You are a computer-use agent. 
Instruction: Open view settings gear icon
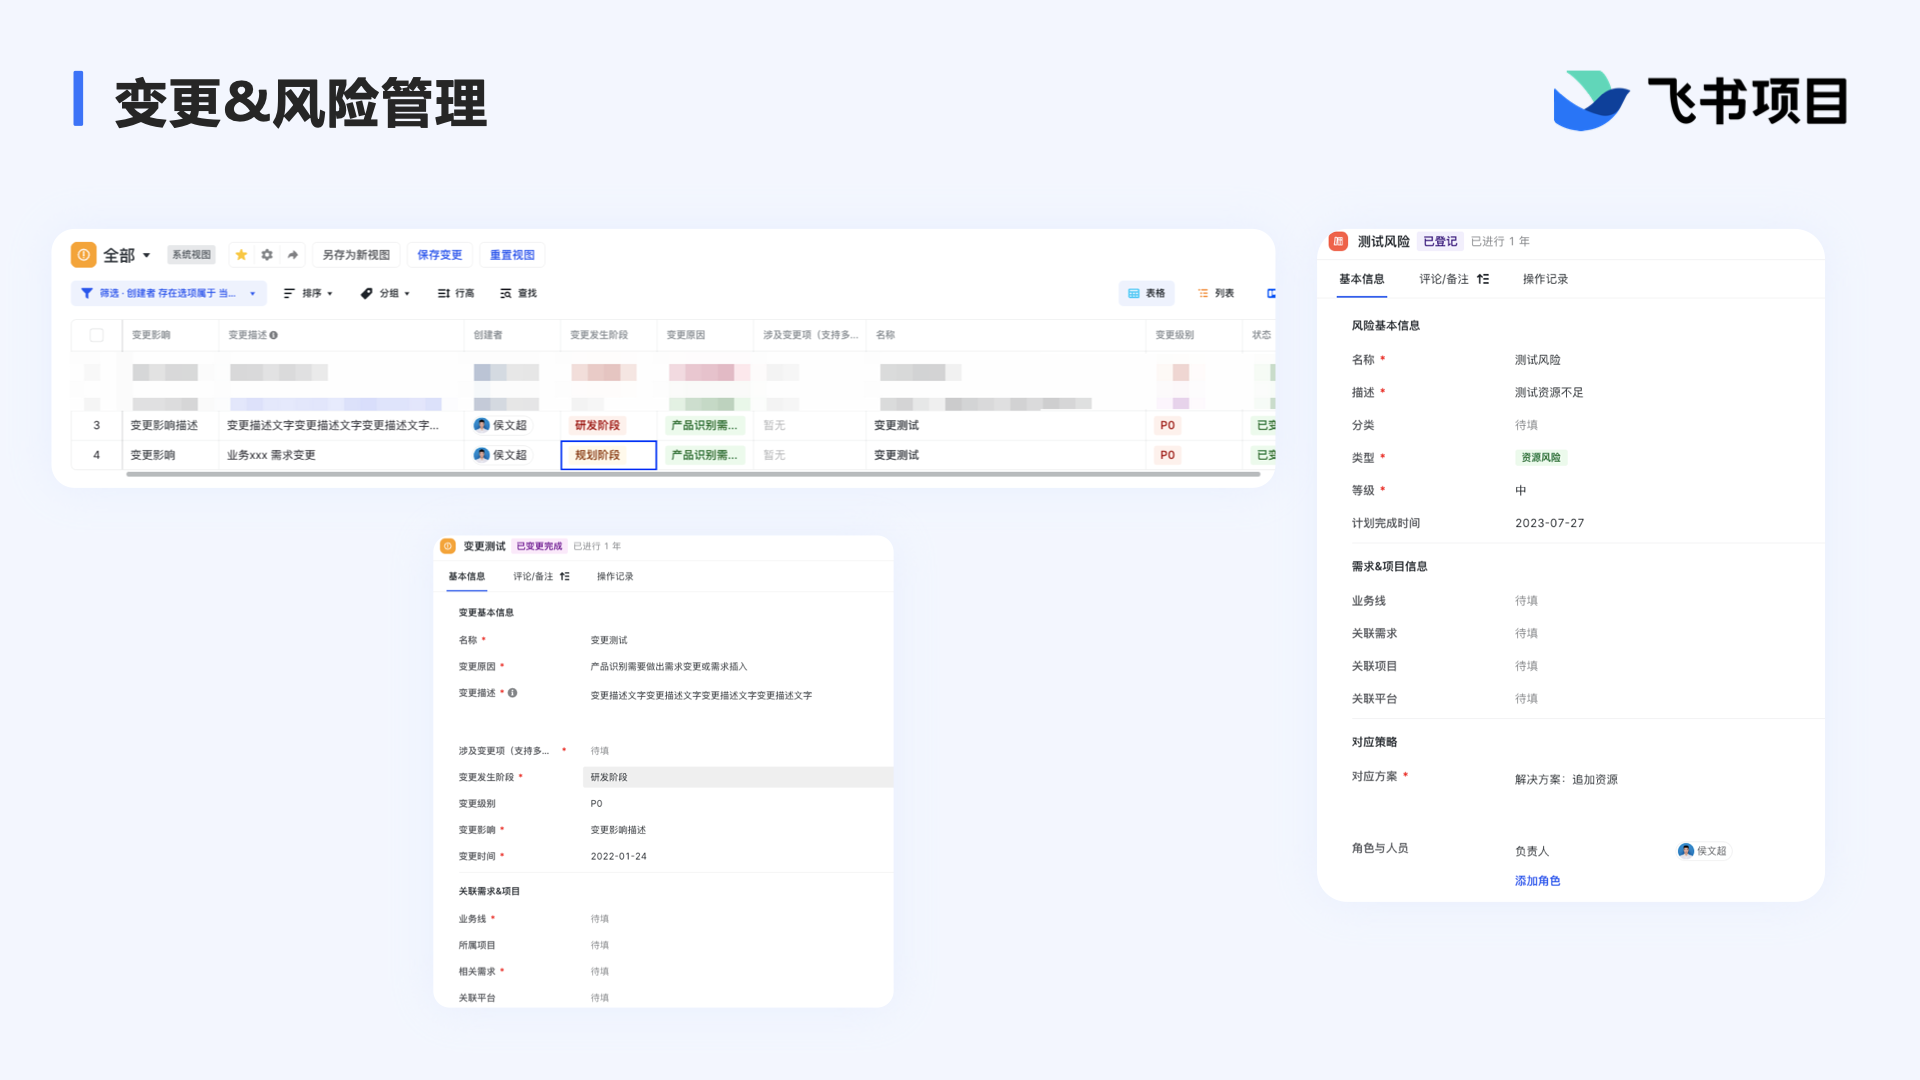tap(267, 255)
